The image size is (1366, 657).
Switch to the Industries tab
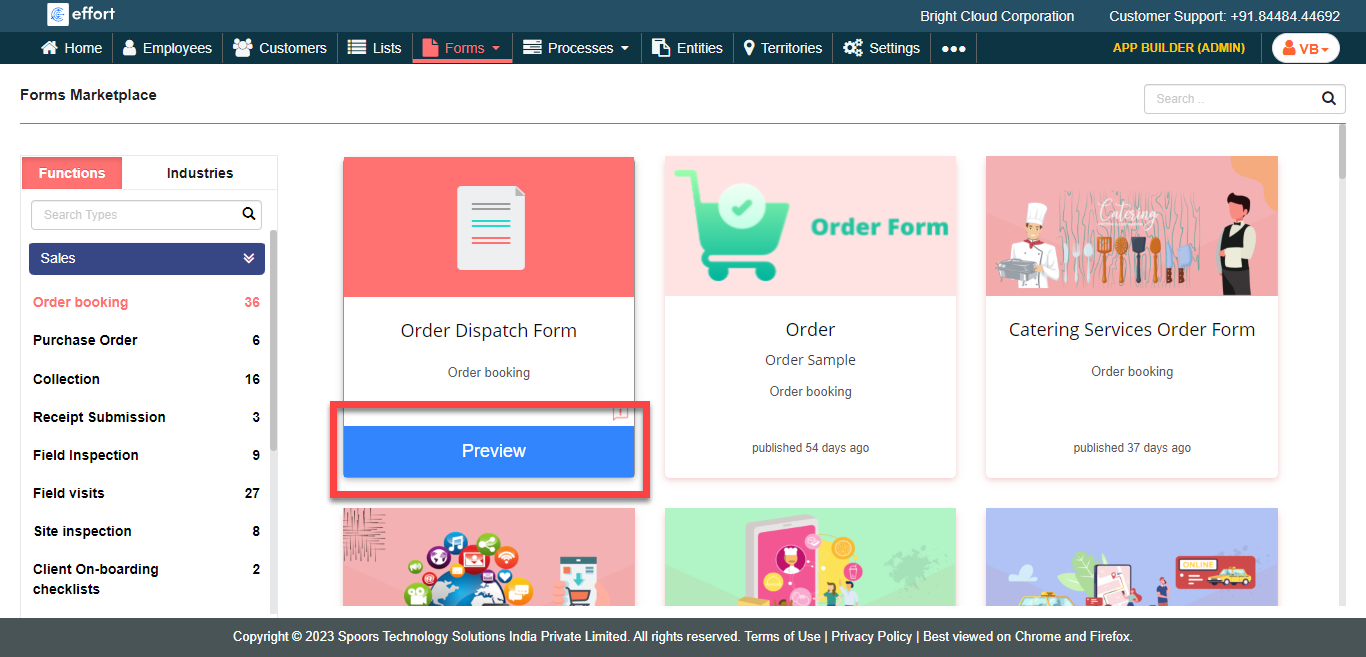point(200,173)
